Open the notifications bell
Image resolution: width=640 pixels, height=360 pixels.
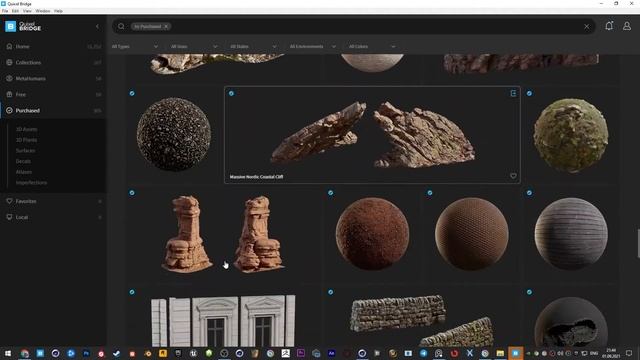(x=609, y=26)
